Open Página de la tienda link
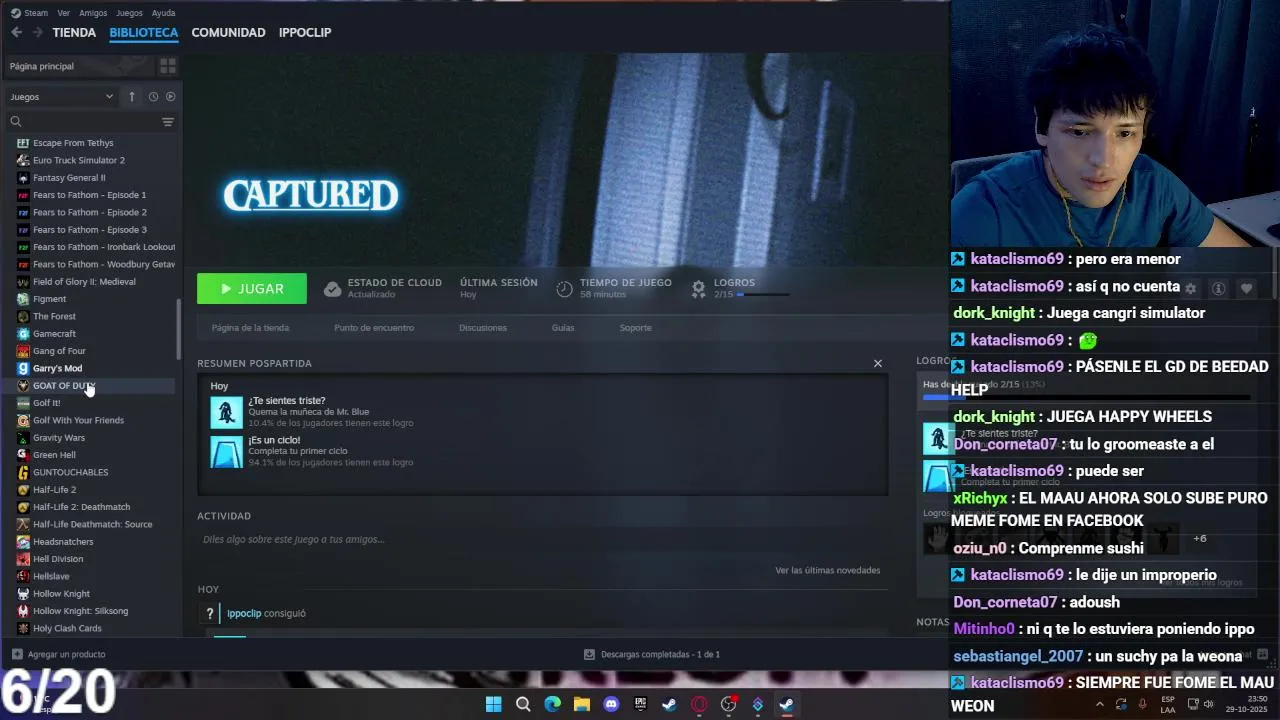 [250, 328]
